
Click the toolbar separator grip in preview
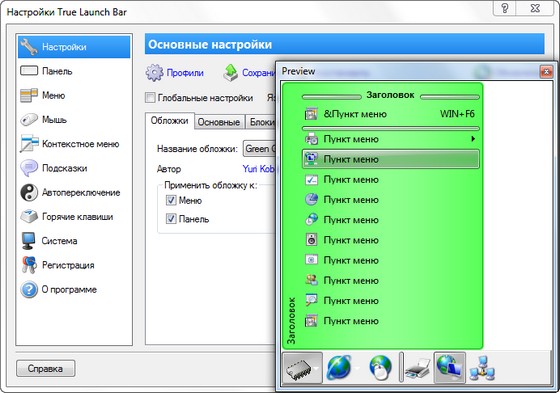click(x=401, y=367)
